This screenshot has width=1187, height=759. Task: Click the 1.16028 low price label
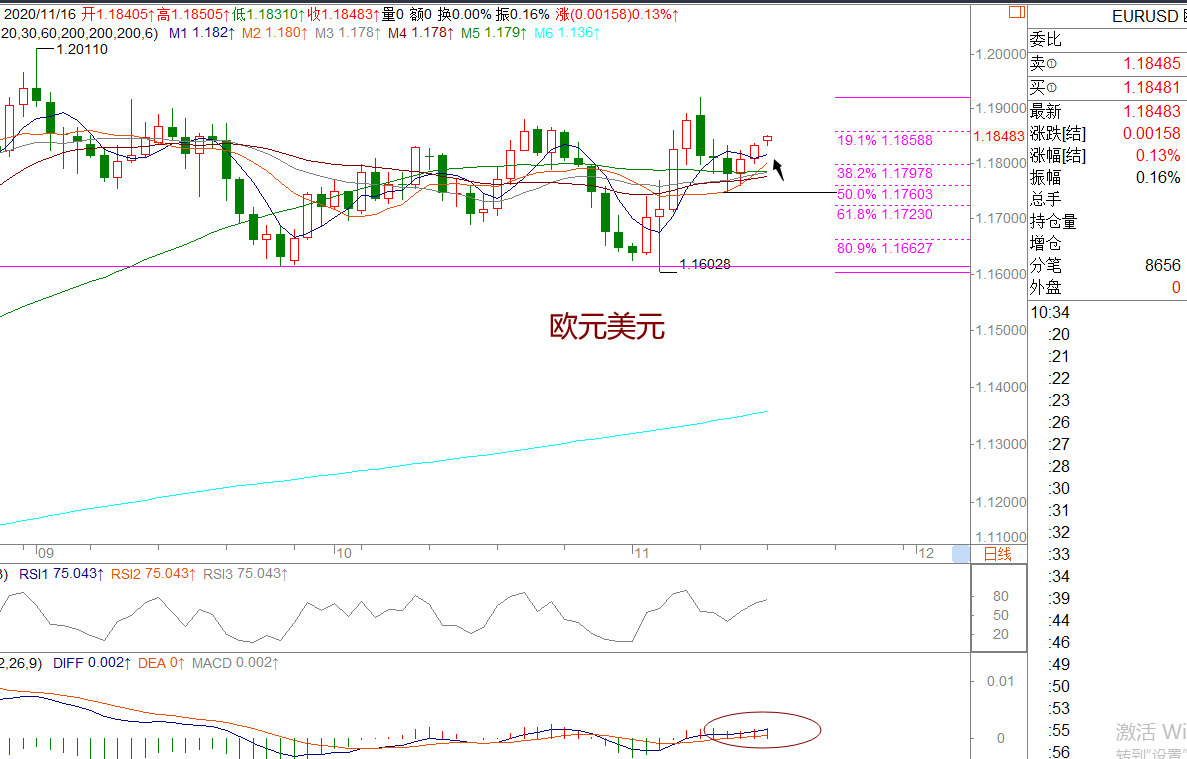tap(705, 264)
